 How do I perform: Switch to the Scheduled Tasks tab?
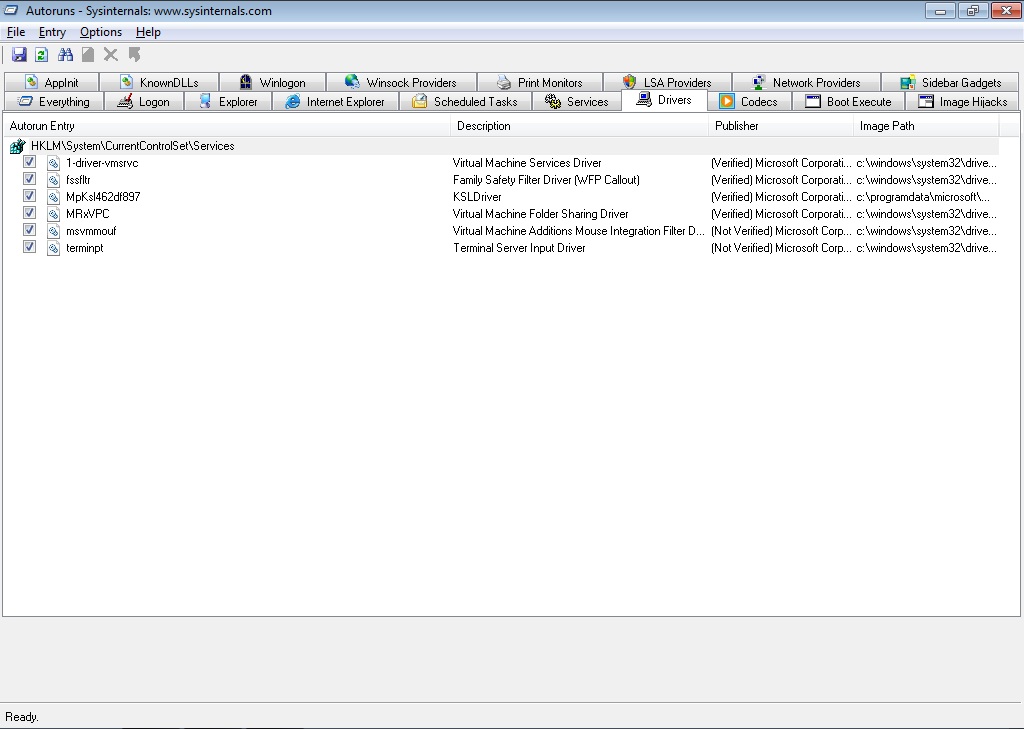[465, 101]
